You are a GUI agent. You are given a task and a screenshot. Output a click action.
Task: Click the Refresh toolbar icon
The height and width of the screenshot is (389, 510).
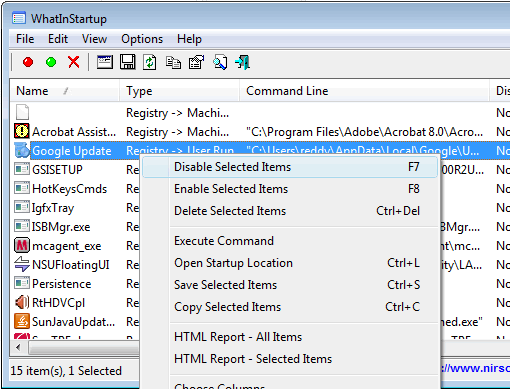[150, 62]
